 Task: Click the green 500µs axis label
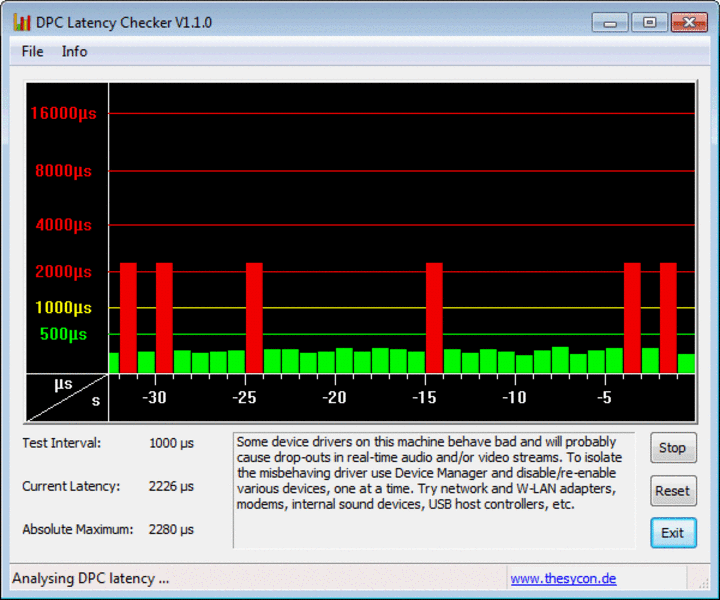[x=63, y=334]
